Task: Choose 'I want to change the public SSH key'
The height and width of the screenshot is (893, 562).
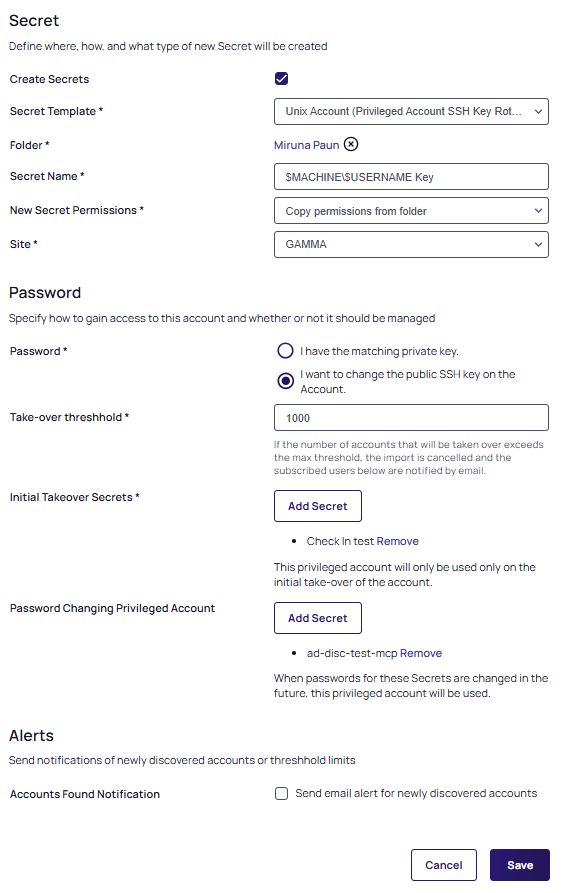Action: [x=285, y=381]
